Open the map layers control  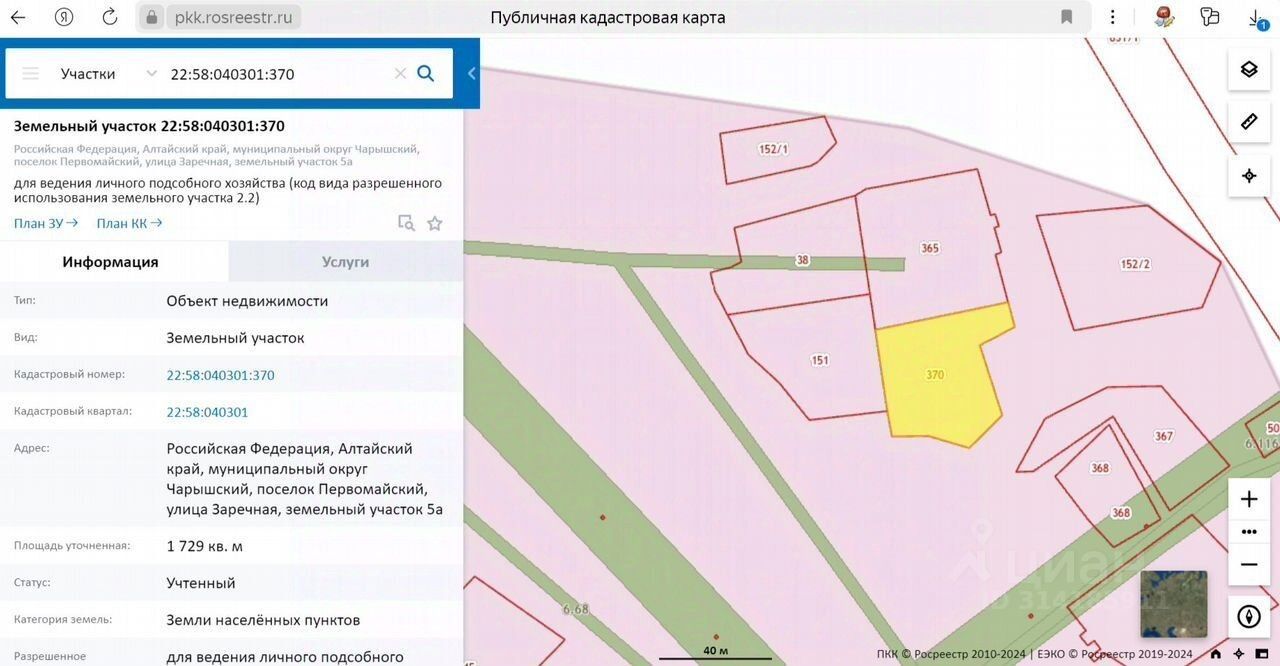(x=1249, y=69)
